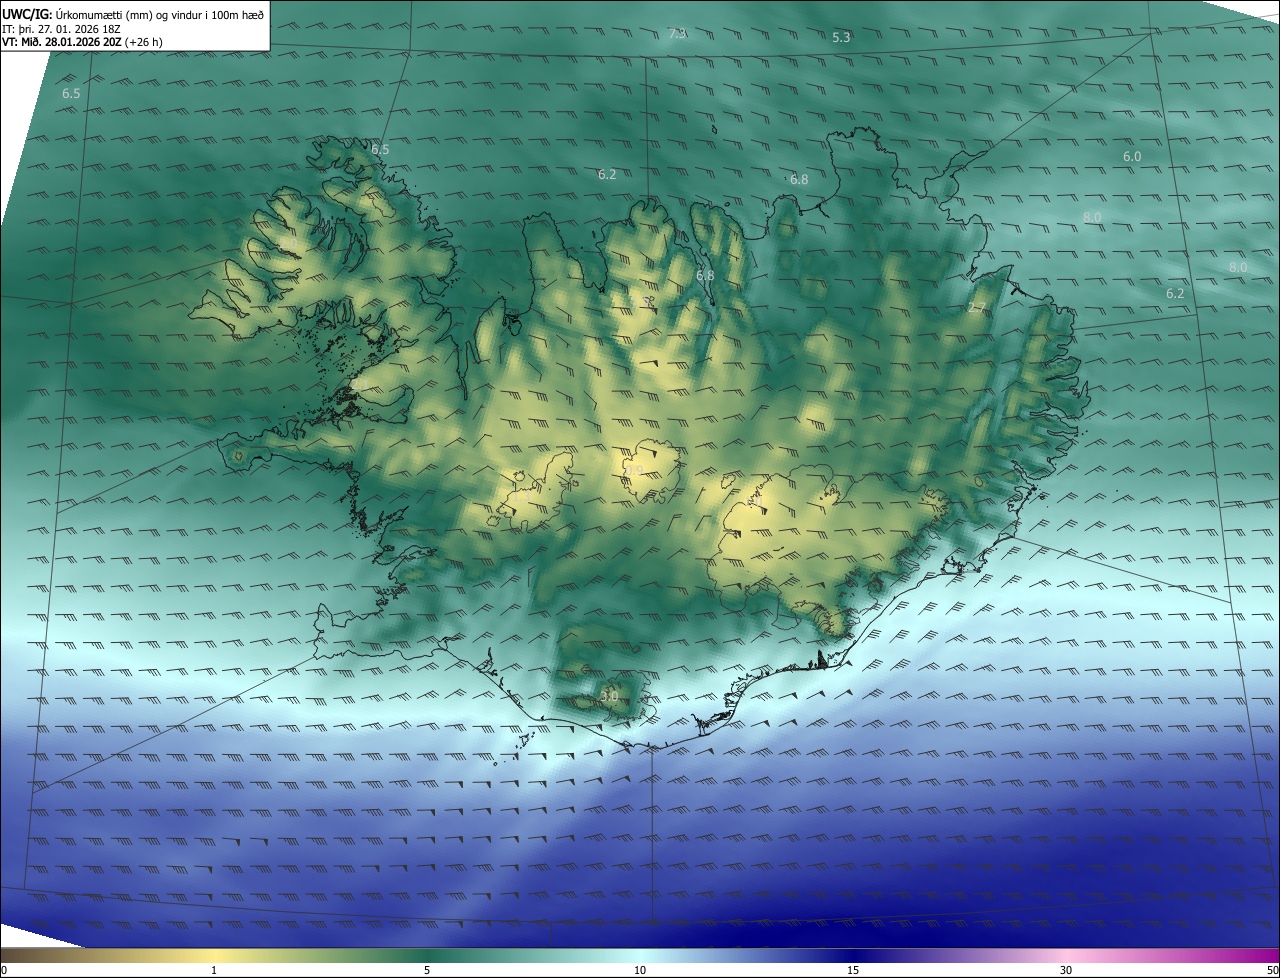Click the colorbar tick label 15
Image resolution: width=1280 pixels, height=978 pixels.
(x=853, y=970)
